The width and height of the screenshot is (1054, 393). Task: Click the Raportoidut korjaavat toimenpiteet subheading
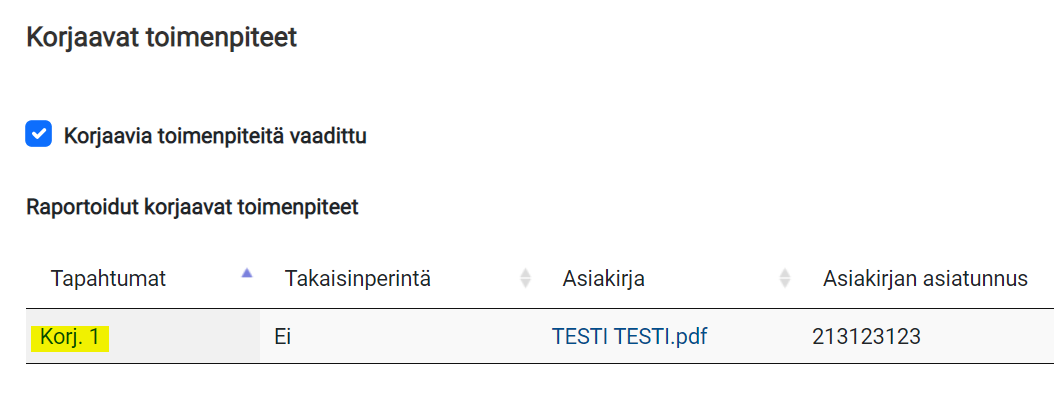[192, 208]
